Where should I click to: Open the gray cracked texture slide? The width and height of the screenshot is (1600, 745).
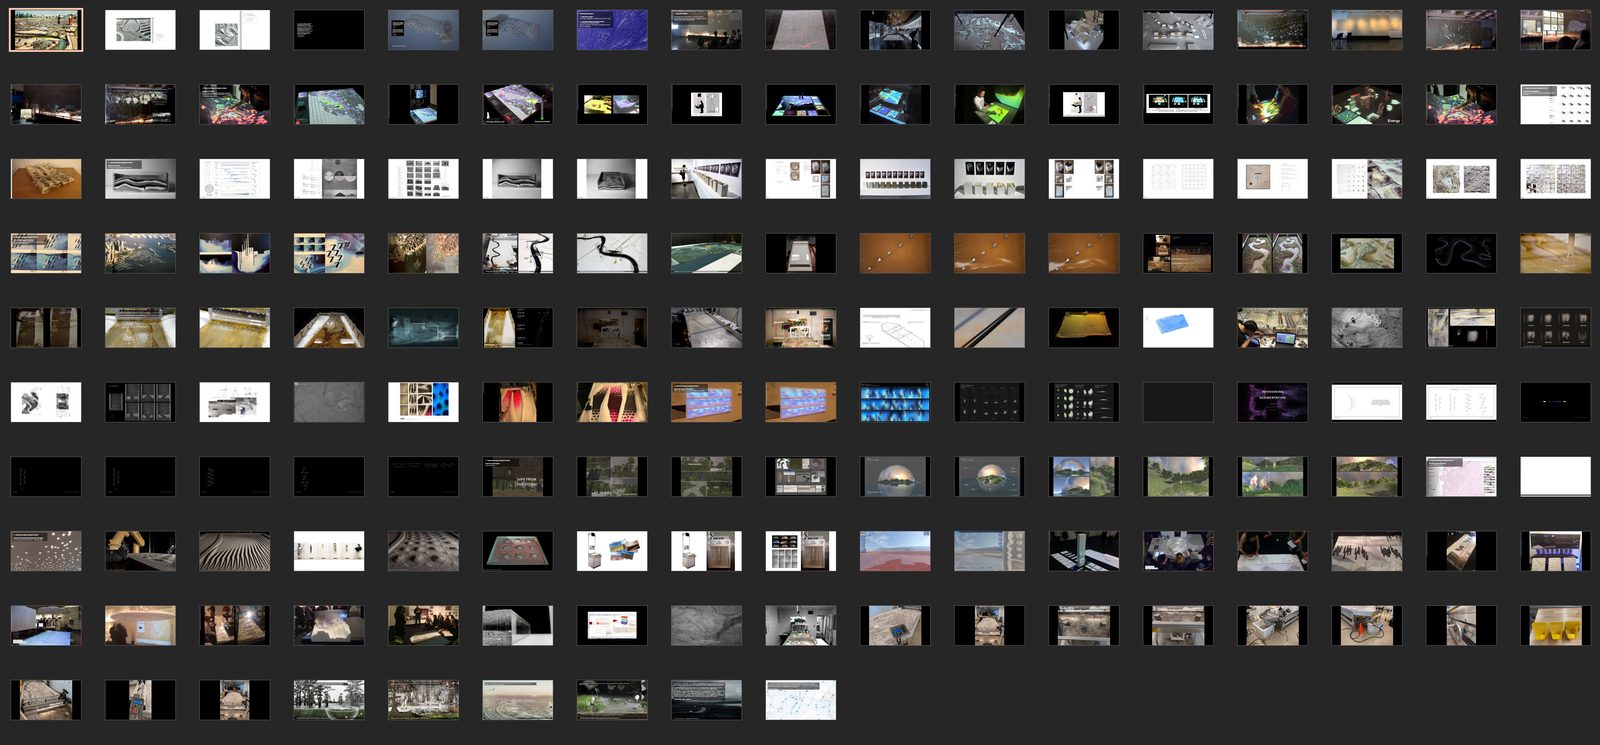pyautogui.click(x=706, y=625)
